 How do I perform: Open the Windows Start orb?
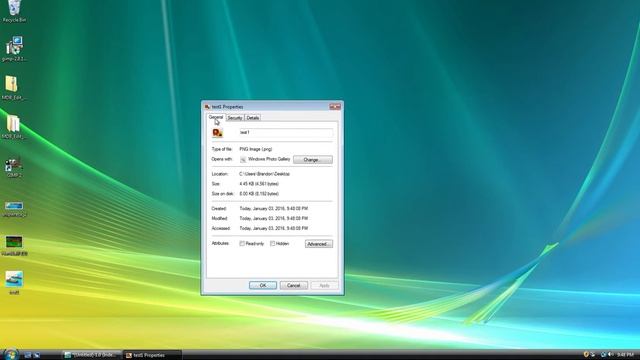[10, 354]
